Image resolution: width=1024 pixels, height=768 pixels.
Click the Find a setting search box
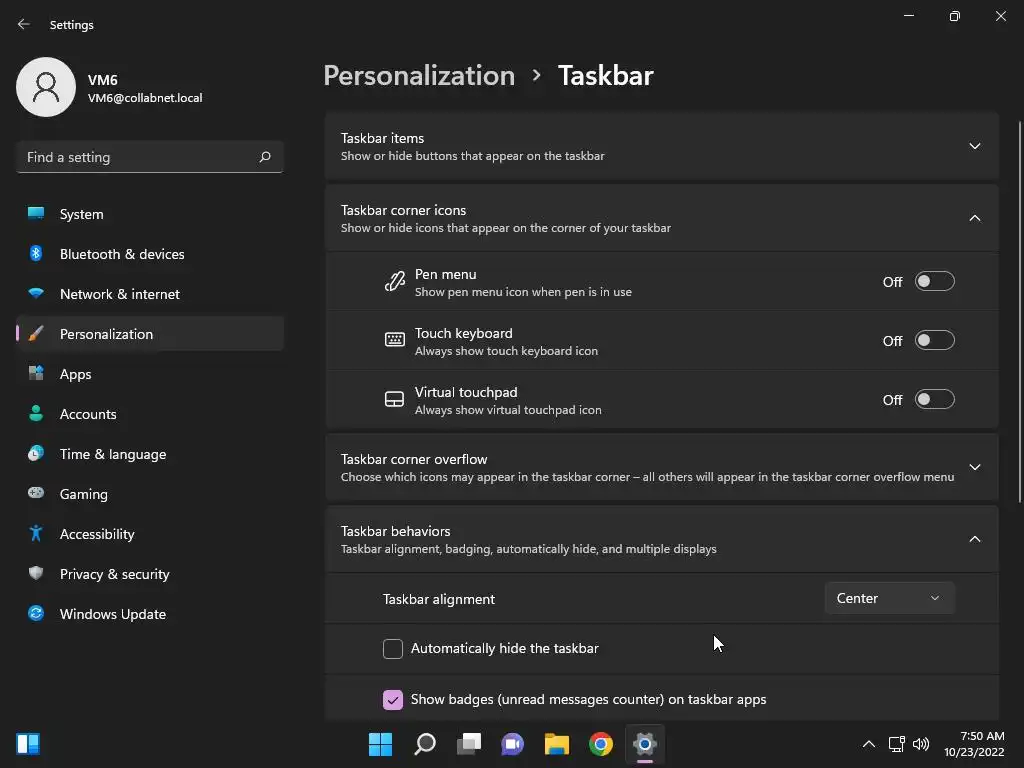tap(150, 157)
